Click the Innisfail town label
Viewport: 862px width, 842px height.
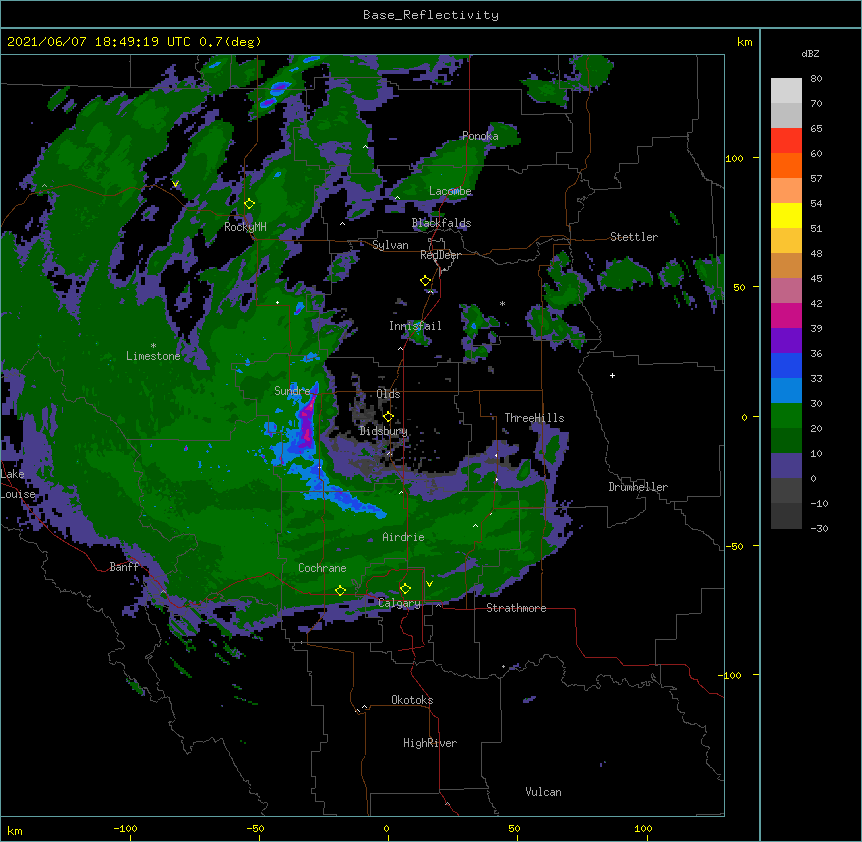tap(415, 326)
